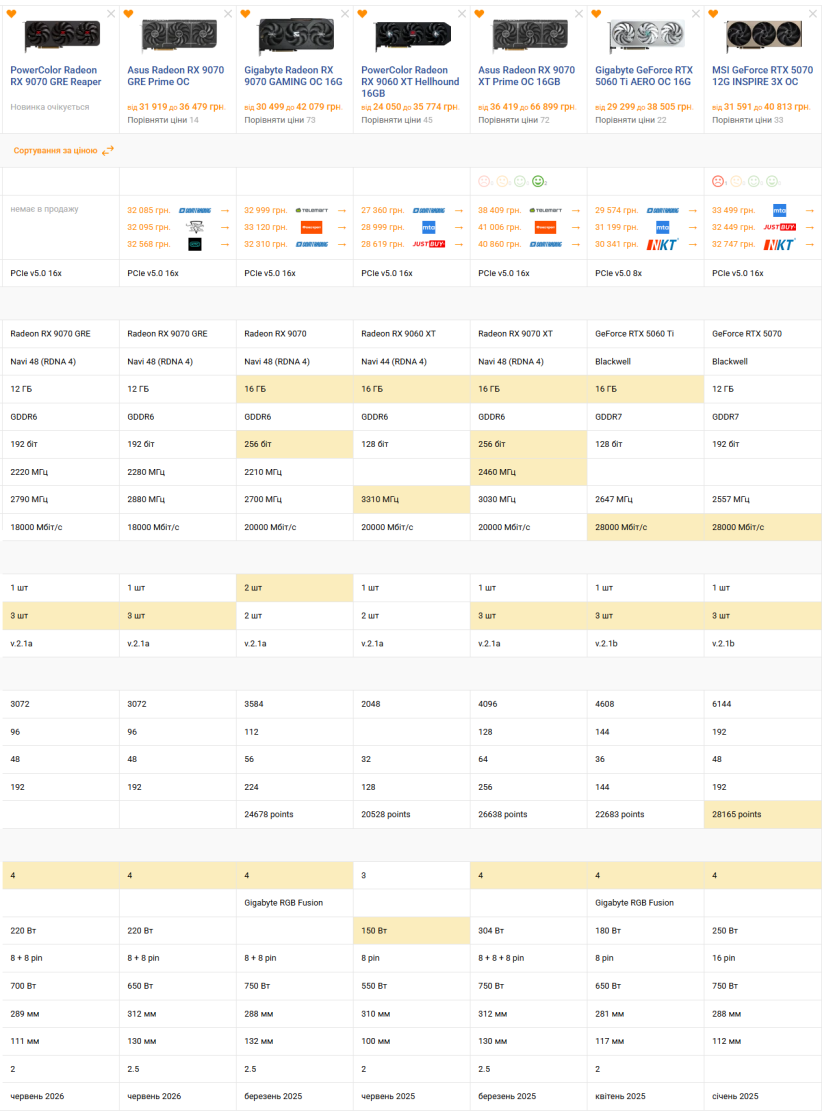Toggle favorite heart on MSI RTX 5070 INSPIRE
The height and width of the screenshot is (1116, 835).
tap(713, 14)
